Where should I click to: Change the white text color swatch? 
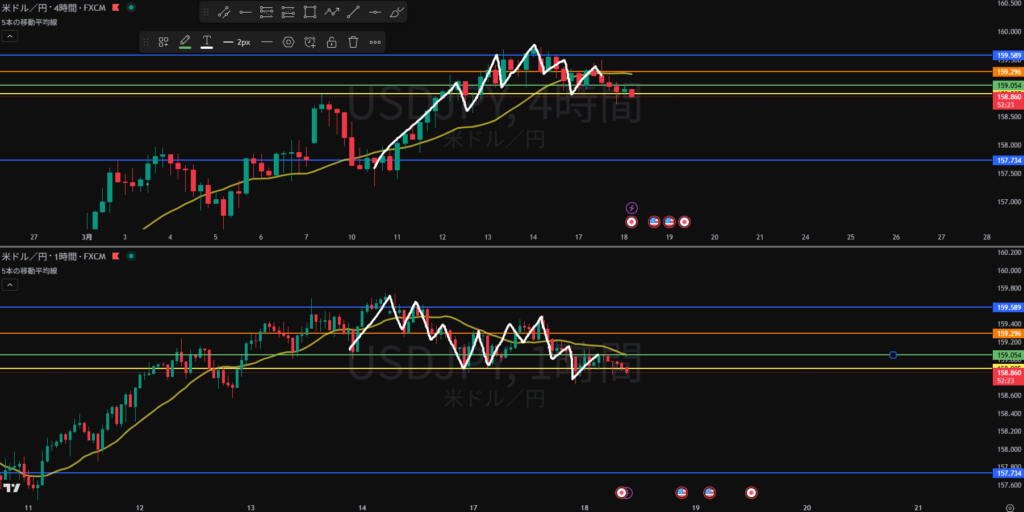coord(206,42)
